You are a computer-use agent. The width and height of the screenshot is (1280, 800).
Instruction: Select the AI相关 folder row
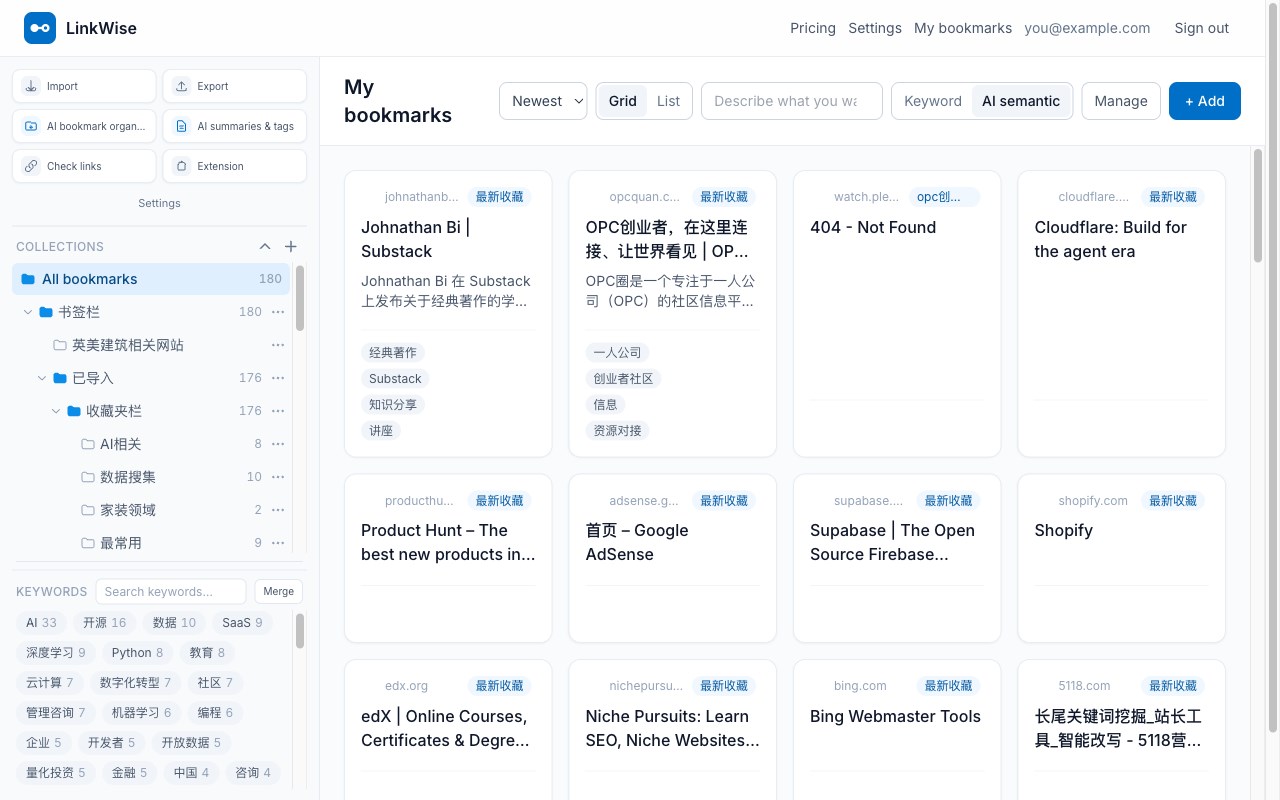click(151, 444)
